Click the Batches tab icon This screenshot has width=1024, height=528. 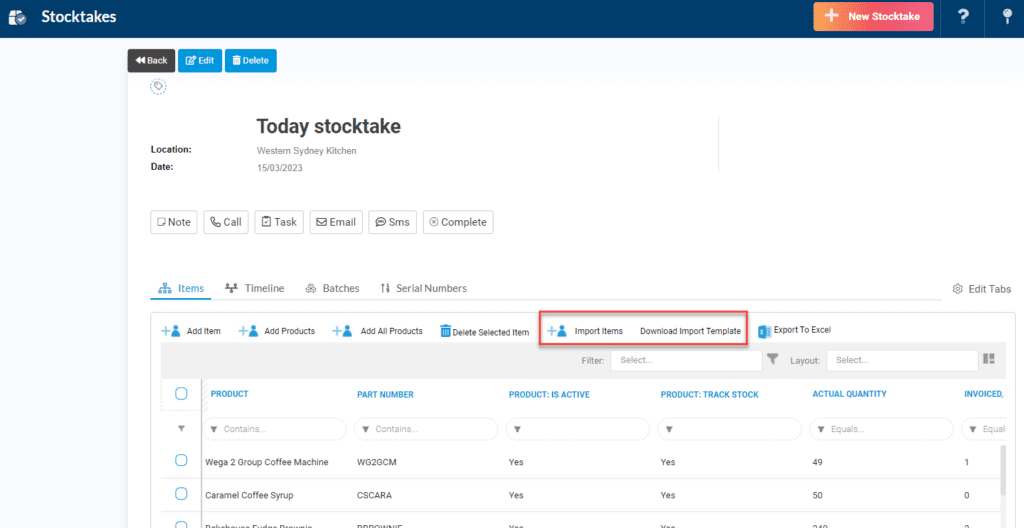pyautogui.click(x=311, y=288)
